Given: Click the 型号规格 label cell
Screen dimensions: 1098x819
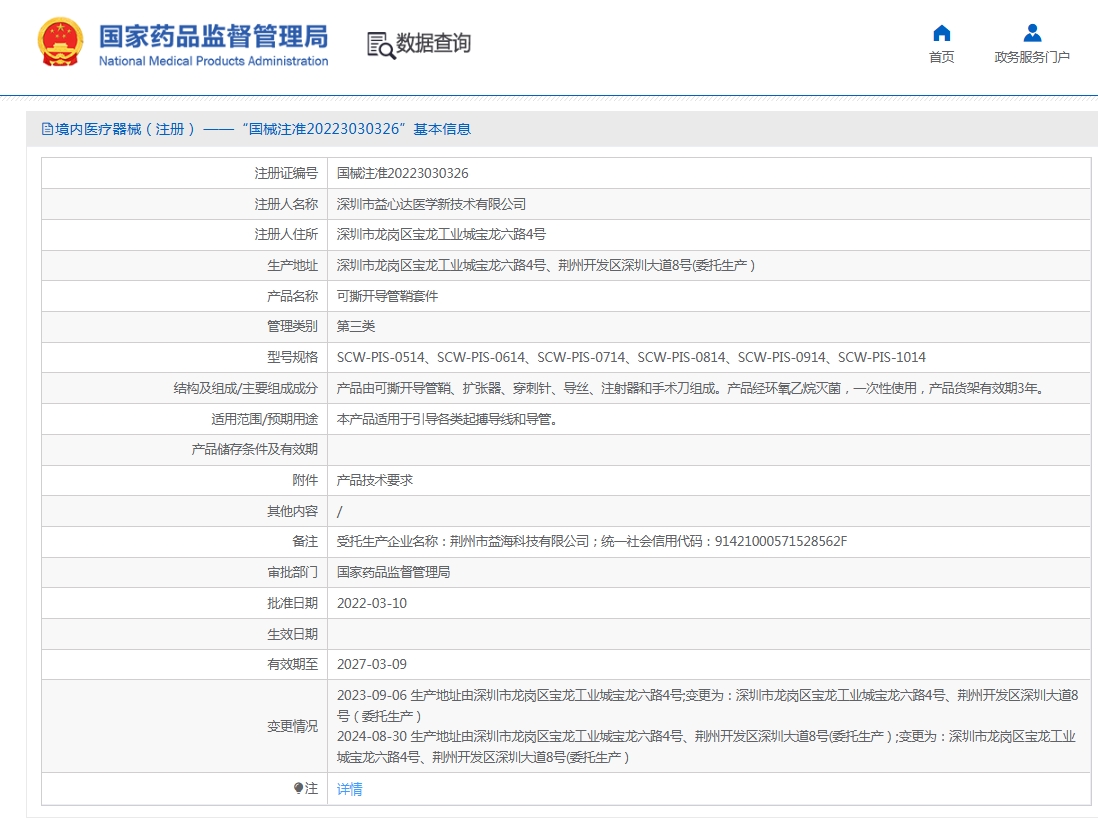Looking at the screenshot, I should pos(185,357).
